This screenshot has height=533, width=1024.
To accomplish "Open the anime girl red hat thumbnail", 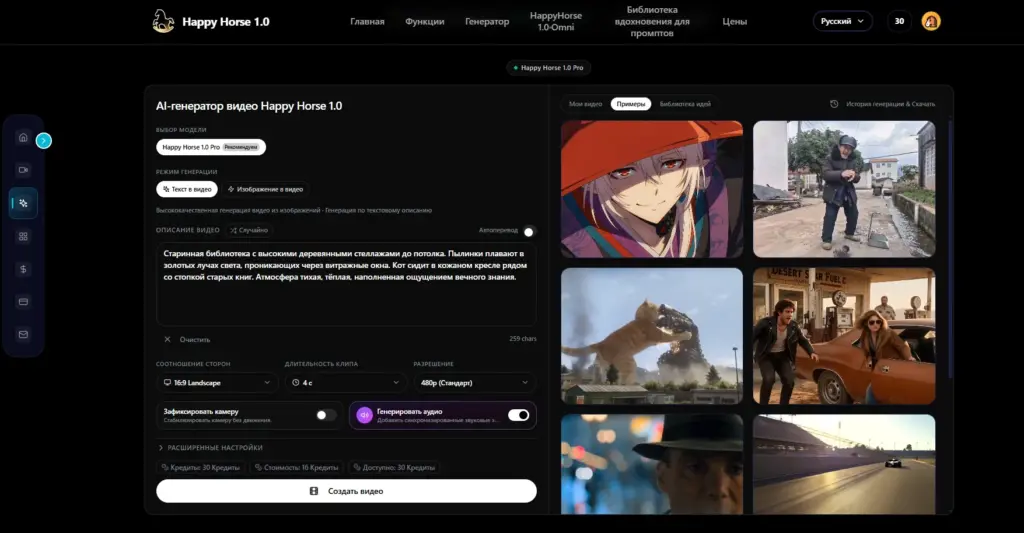I will pyautogui.click(x=652, y=189).
